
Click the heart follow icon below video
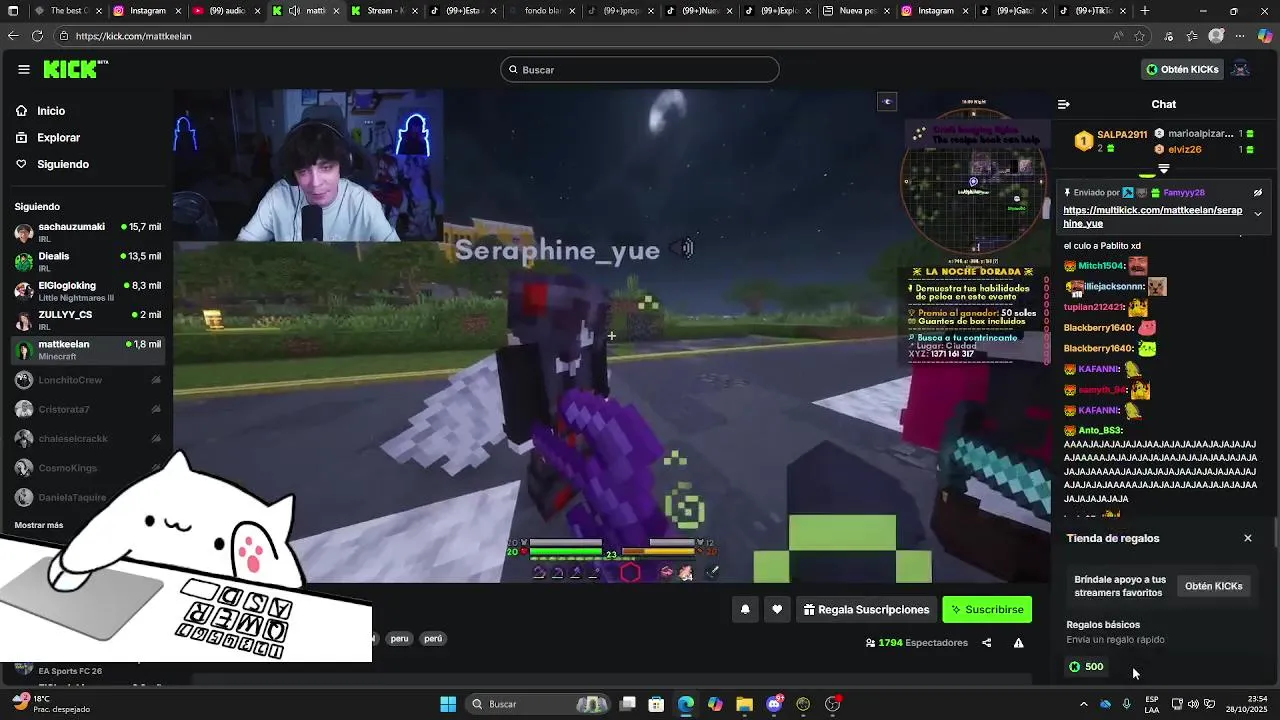(777, 609)
